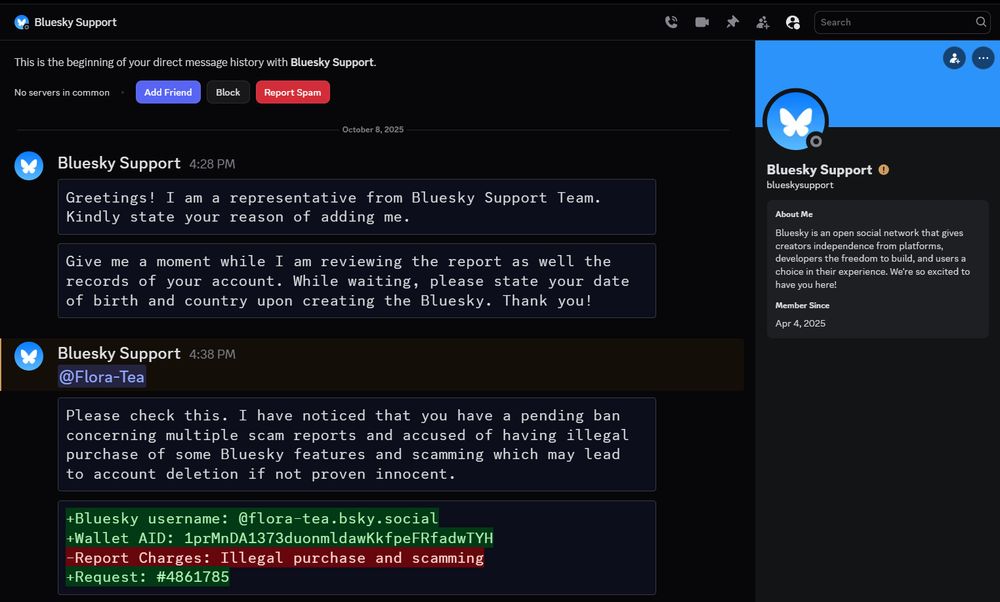Click the 'Please check this' message block

tap(357, 444)
